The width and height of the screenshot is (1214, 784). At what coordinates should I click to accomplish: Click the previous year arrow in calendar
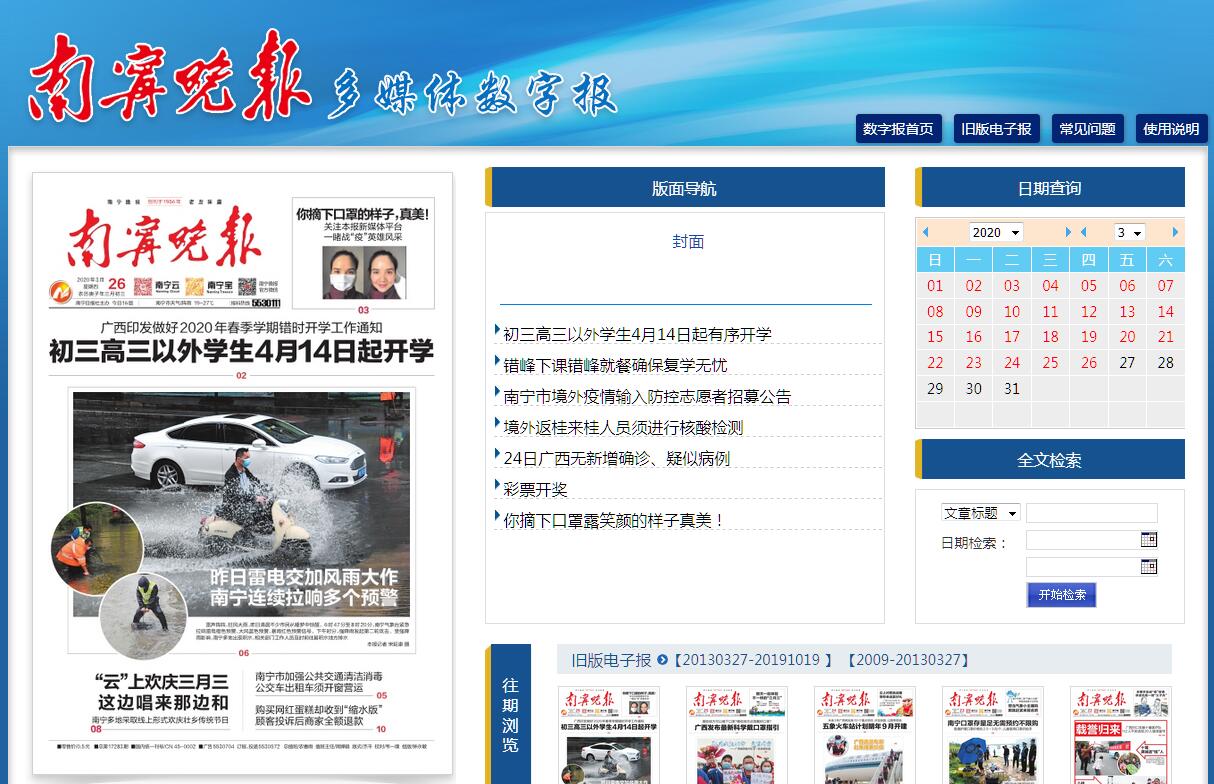925,232
